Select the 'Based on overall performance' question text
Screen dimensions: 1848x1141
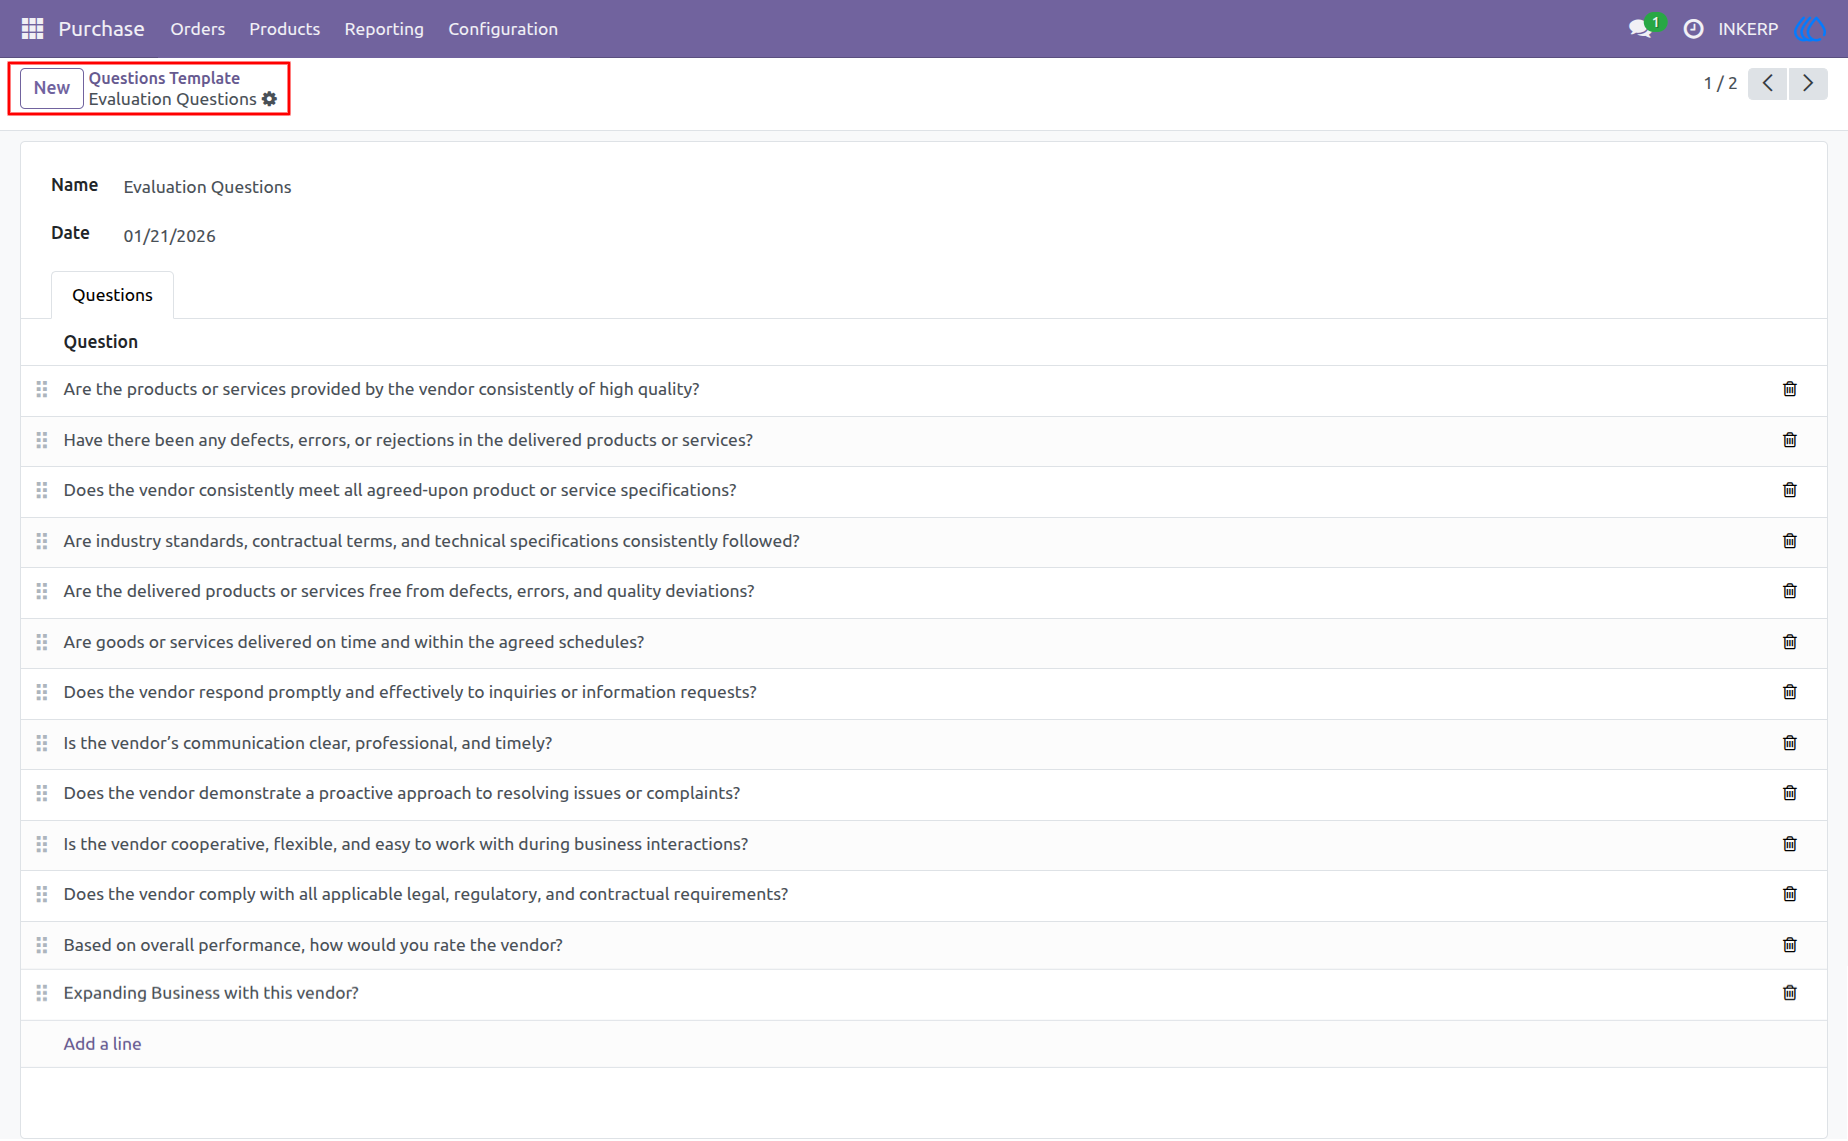click(313, 945)
